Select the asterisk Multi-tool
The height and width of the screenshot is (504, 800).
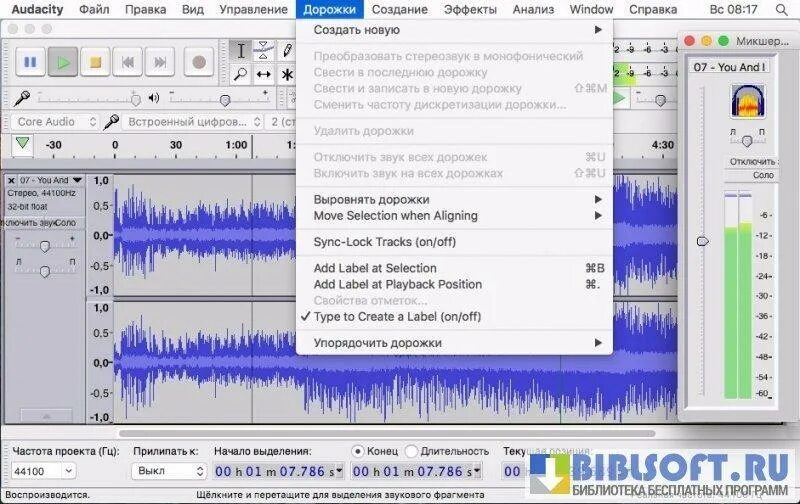(x=287, y=74)
